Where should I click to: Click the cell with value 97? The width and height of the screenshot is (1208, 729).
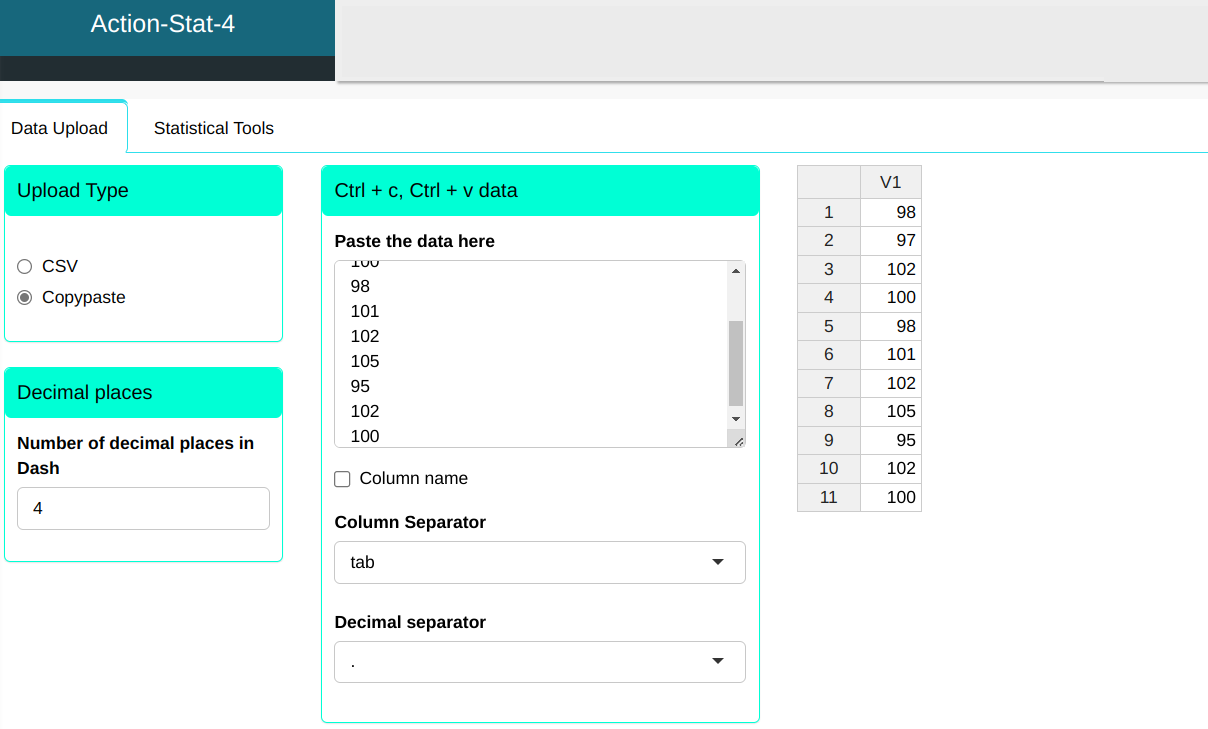[890, 240]
